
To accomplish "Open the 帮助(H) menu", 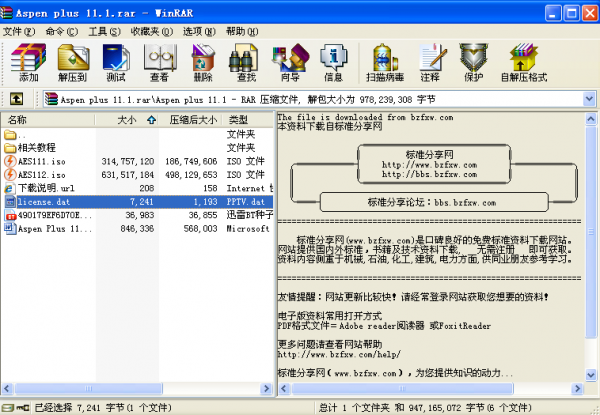I will pyautogui.click(x=242, y=31).
